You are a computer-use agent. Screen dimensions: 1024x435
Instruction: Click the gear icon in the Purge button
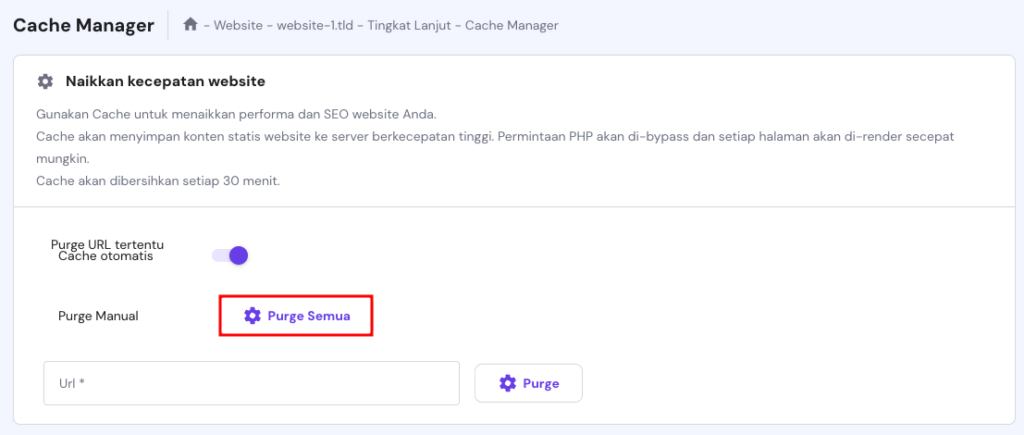pos(508,383)
